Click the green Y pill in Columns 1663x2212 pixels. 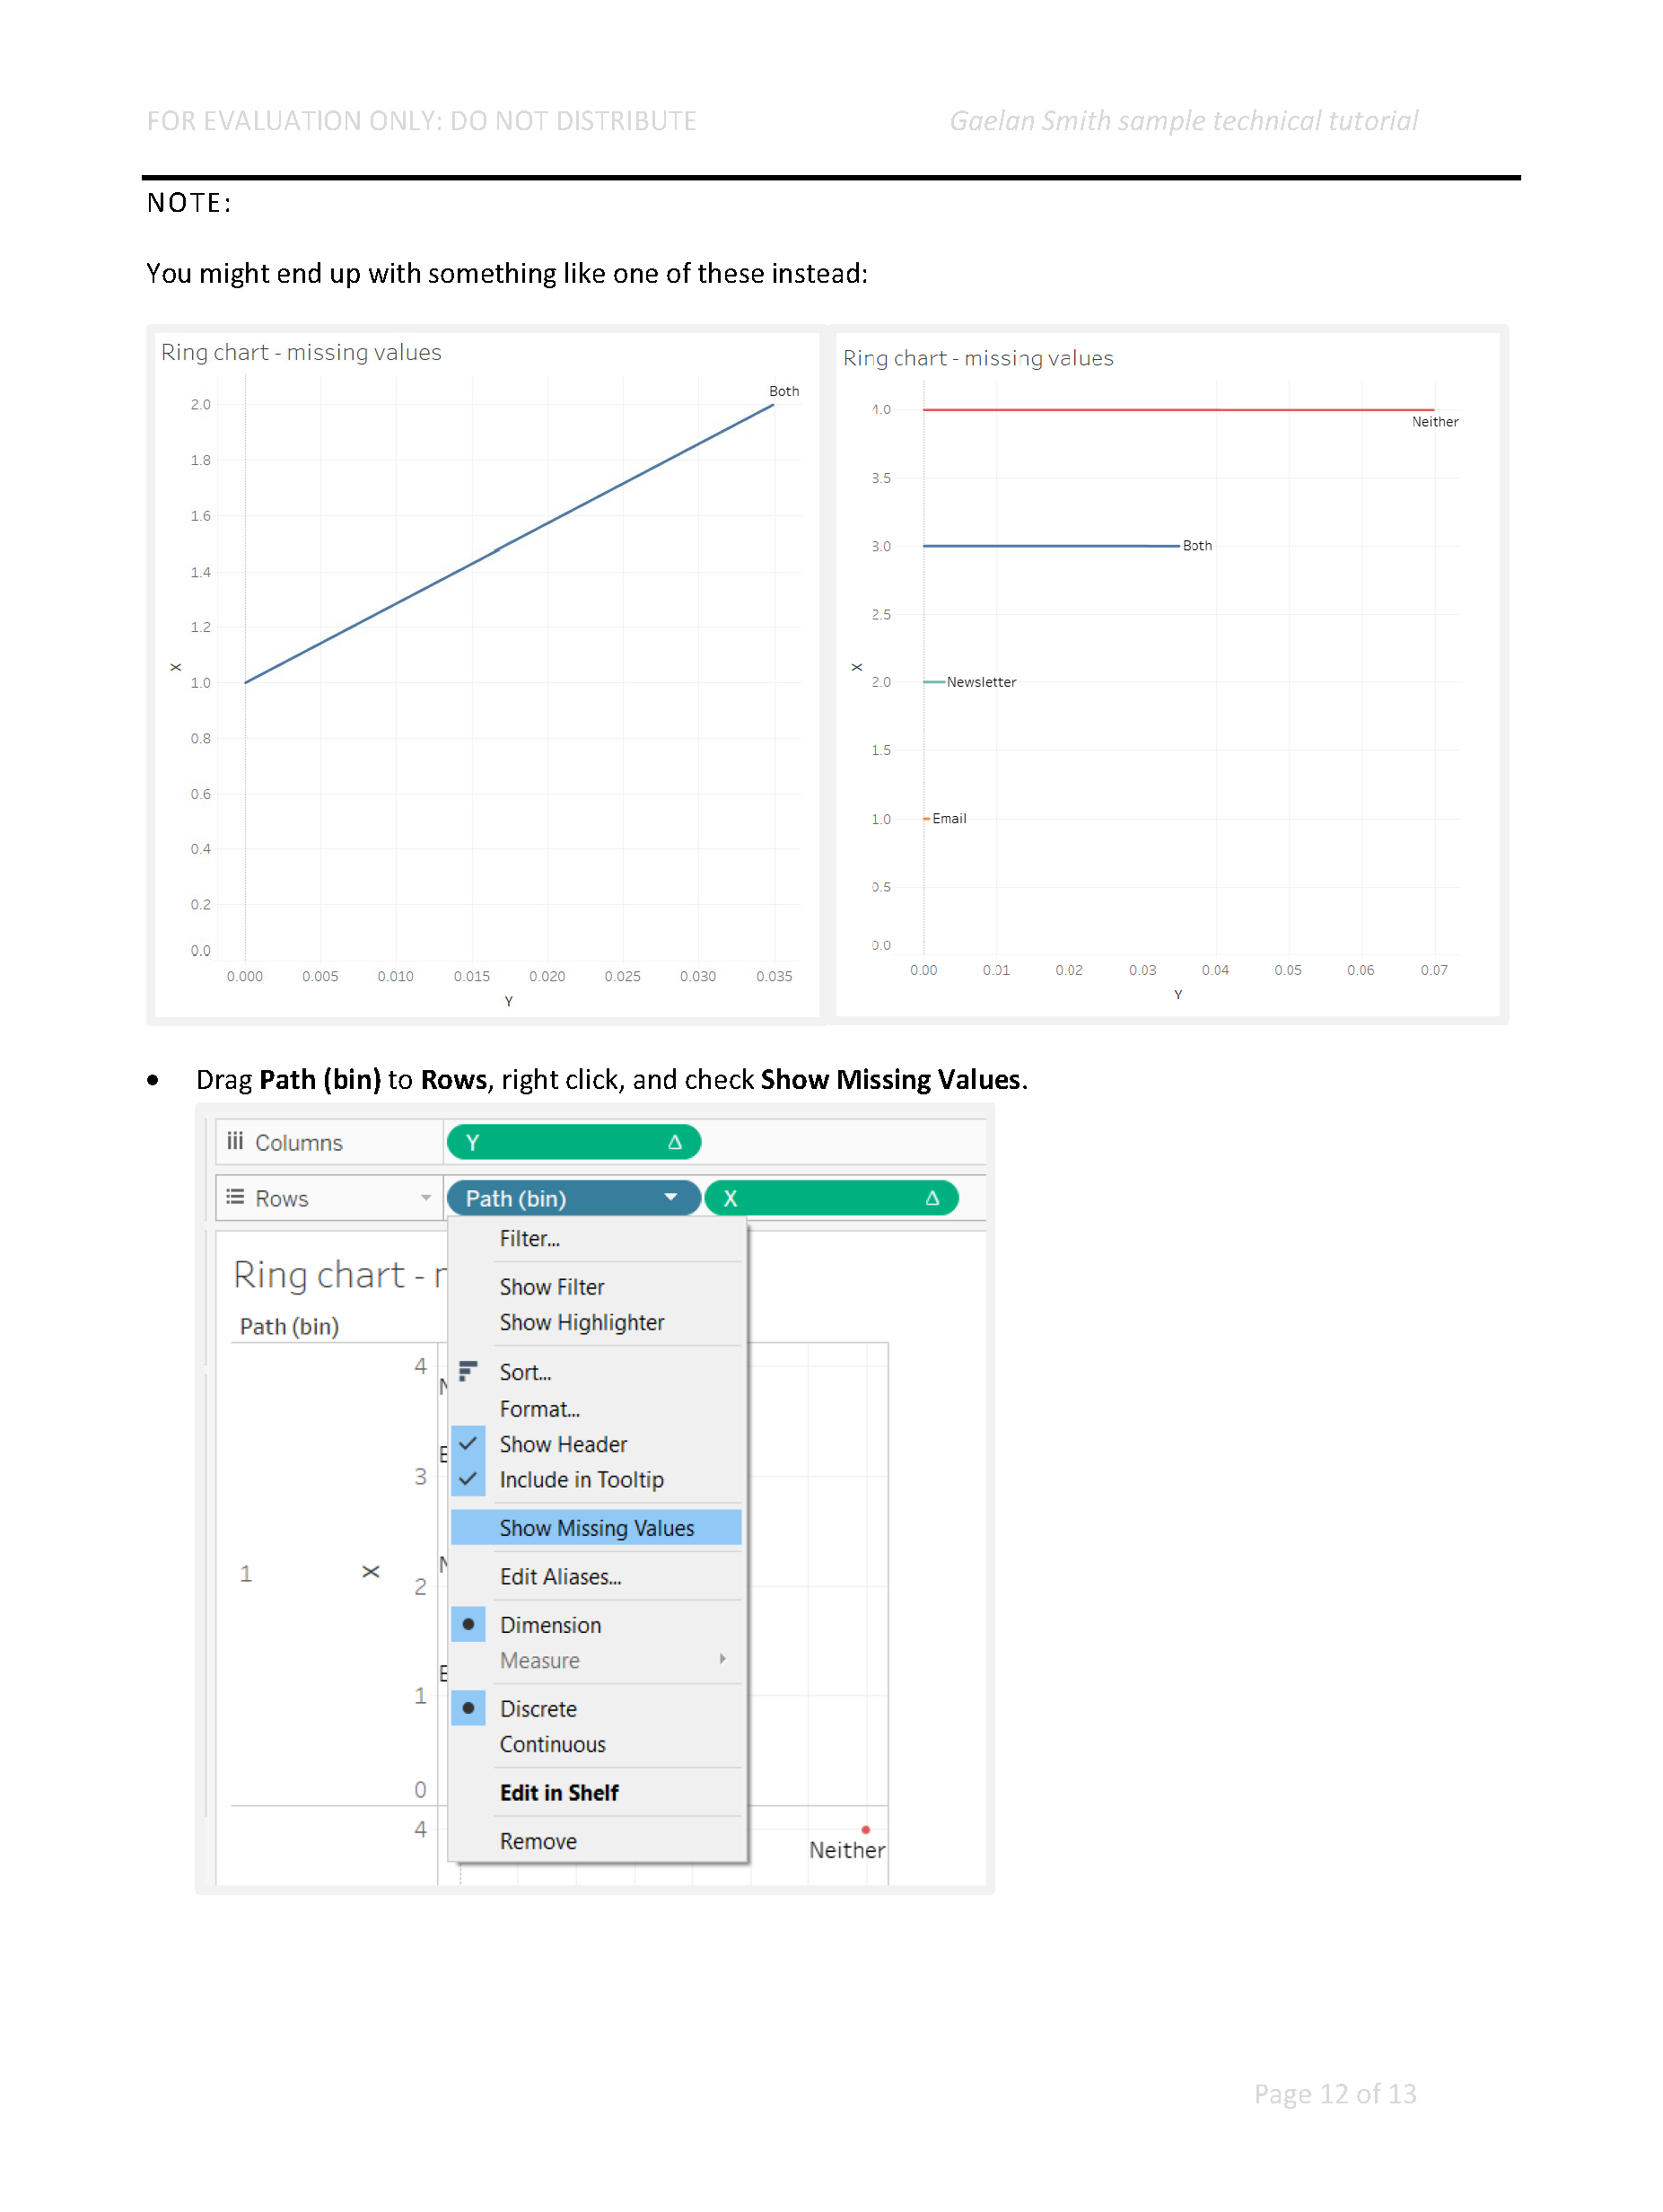[x=560, y=1142]
